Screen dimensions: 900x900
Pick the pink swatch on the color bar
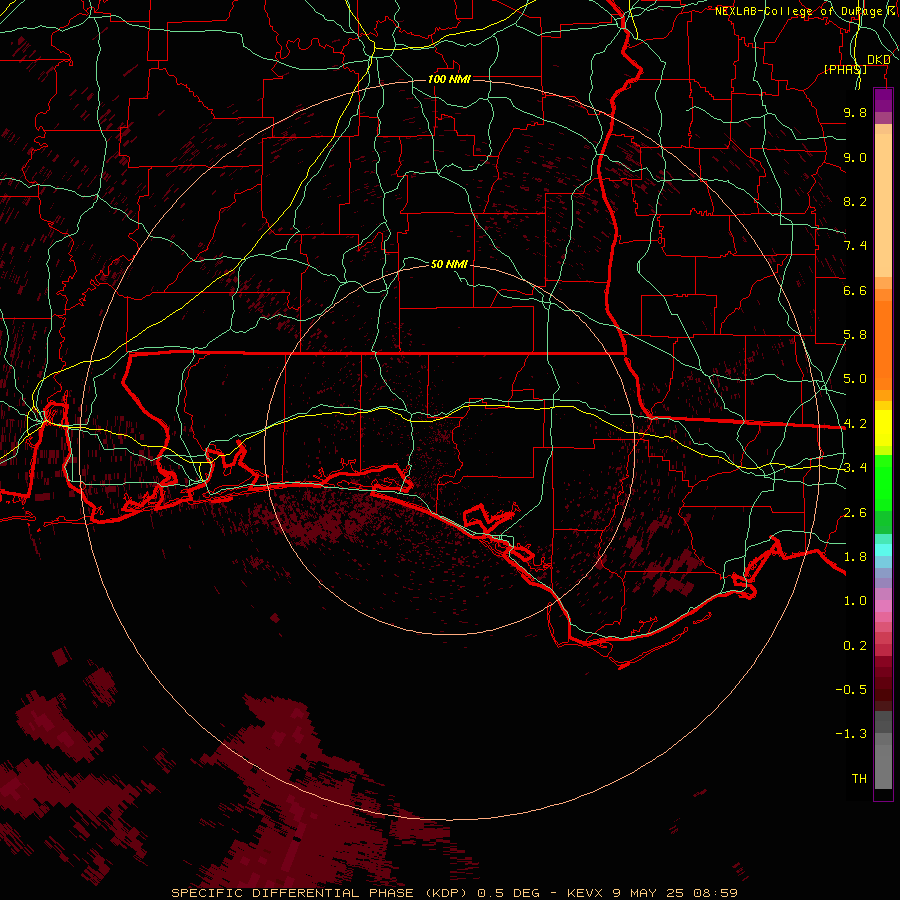click(883, 606)
